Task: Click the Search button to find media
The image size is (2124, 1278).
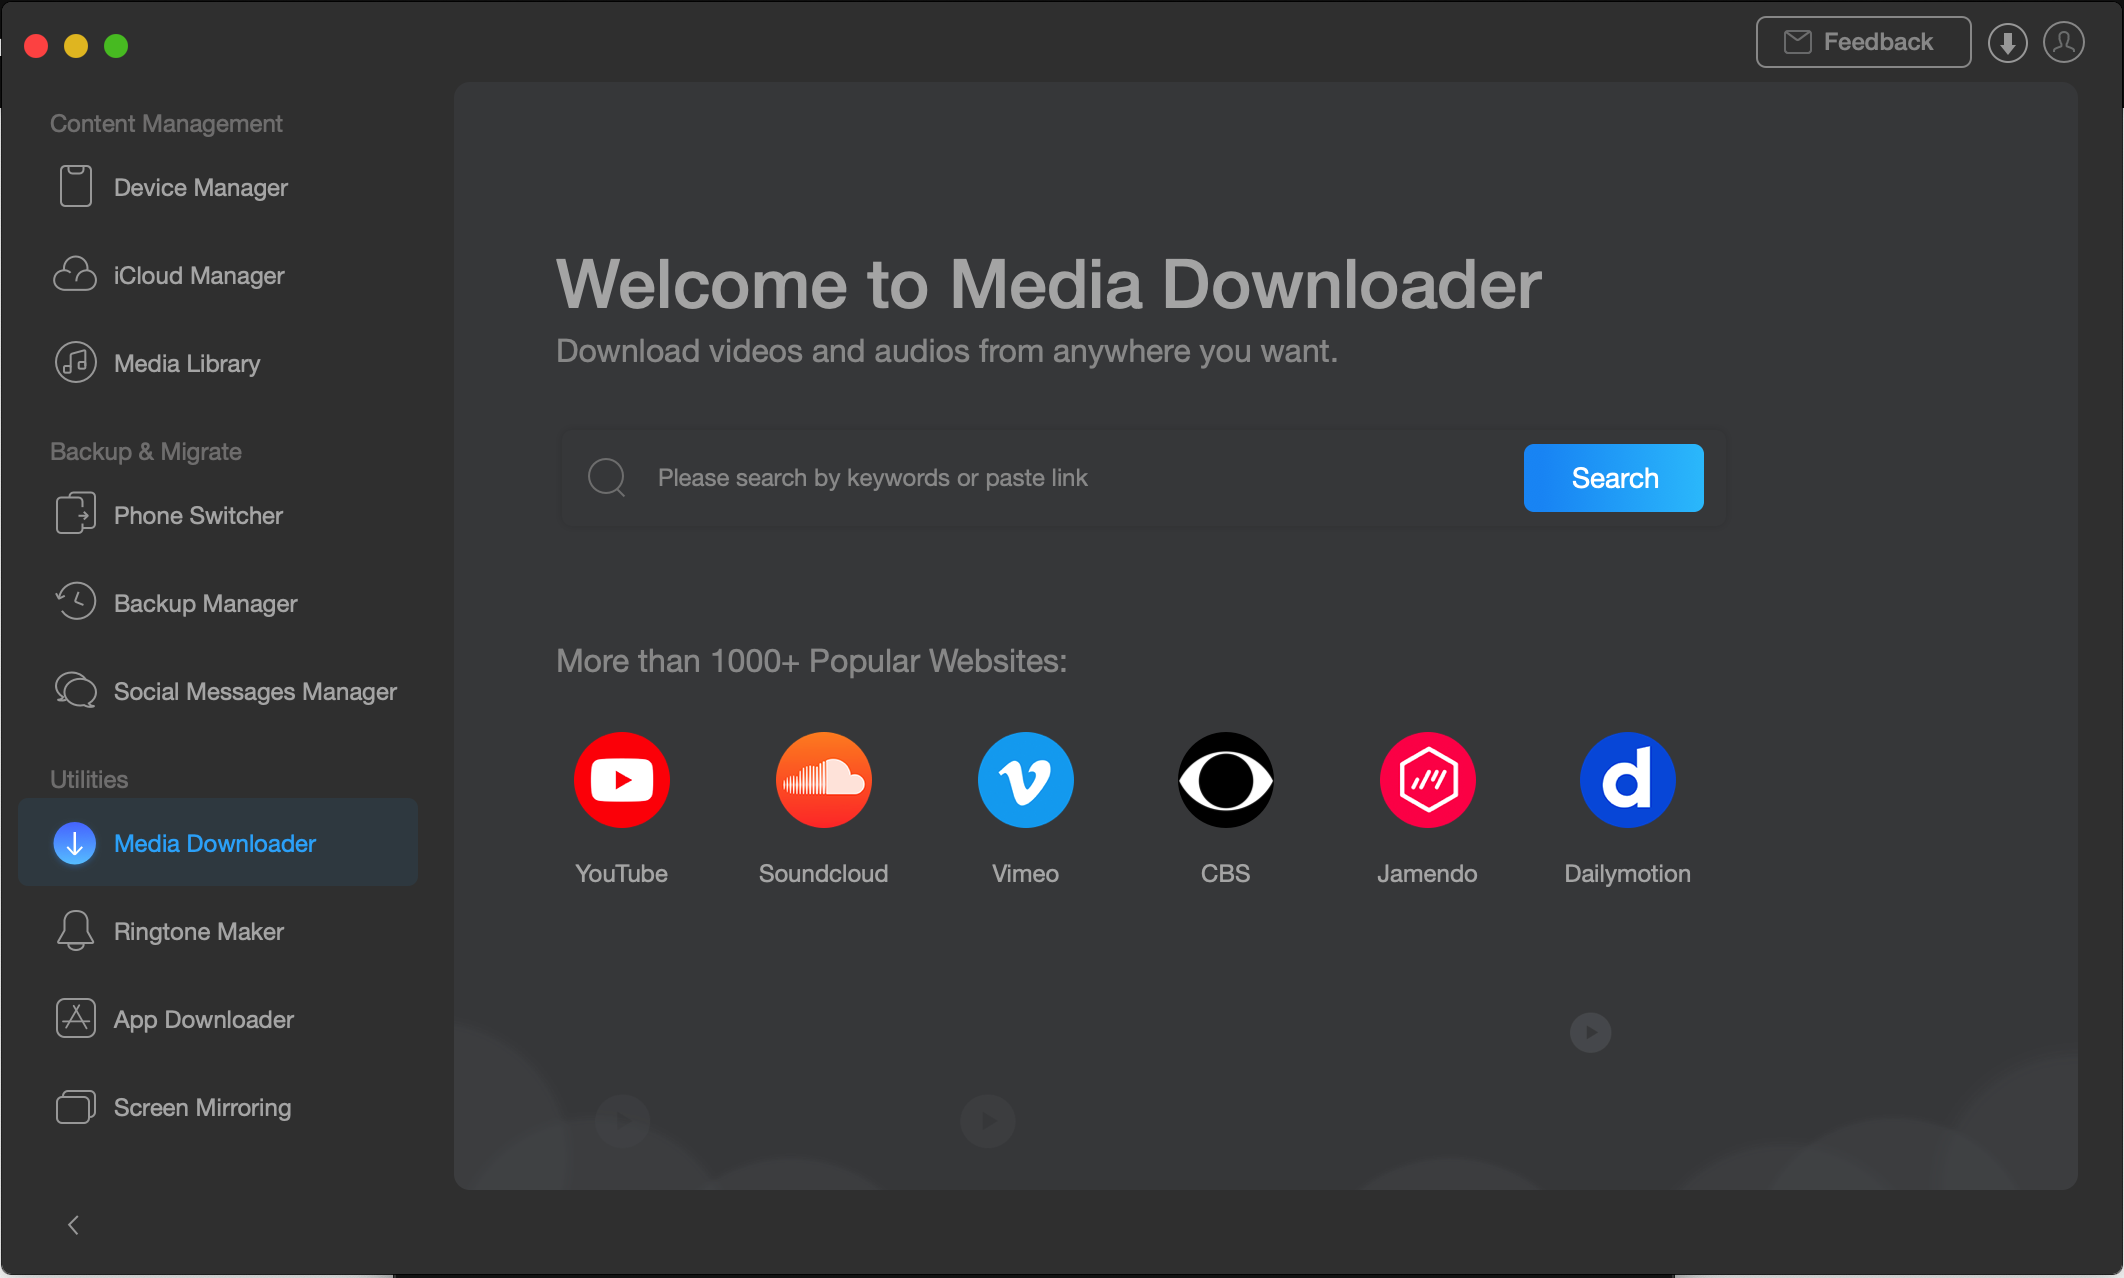Action: pyautogui.click(x=1613, y=477)
